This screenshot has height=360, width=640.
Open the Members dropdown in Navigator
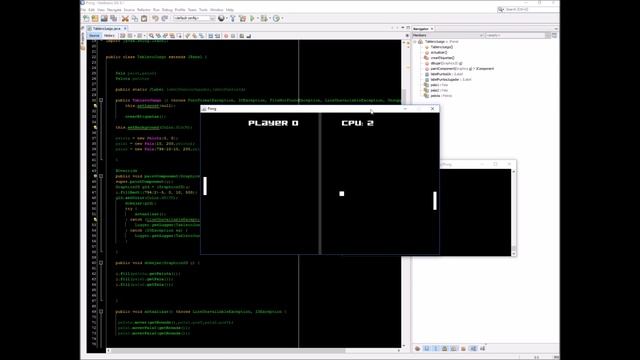pyautogui.click(x=448, y=36)
